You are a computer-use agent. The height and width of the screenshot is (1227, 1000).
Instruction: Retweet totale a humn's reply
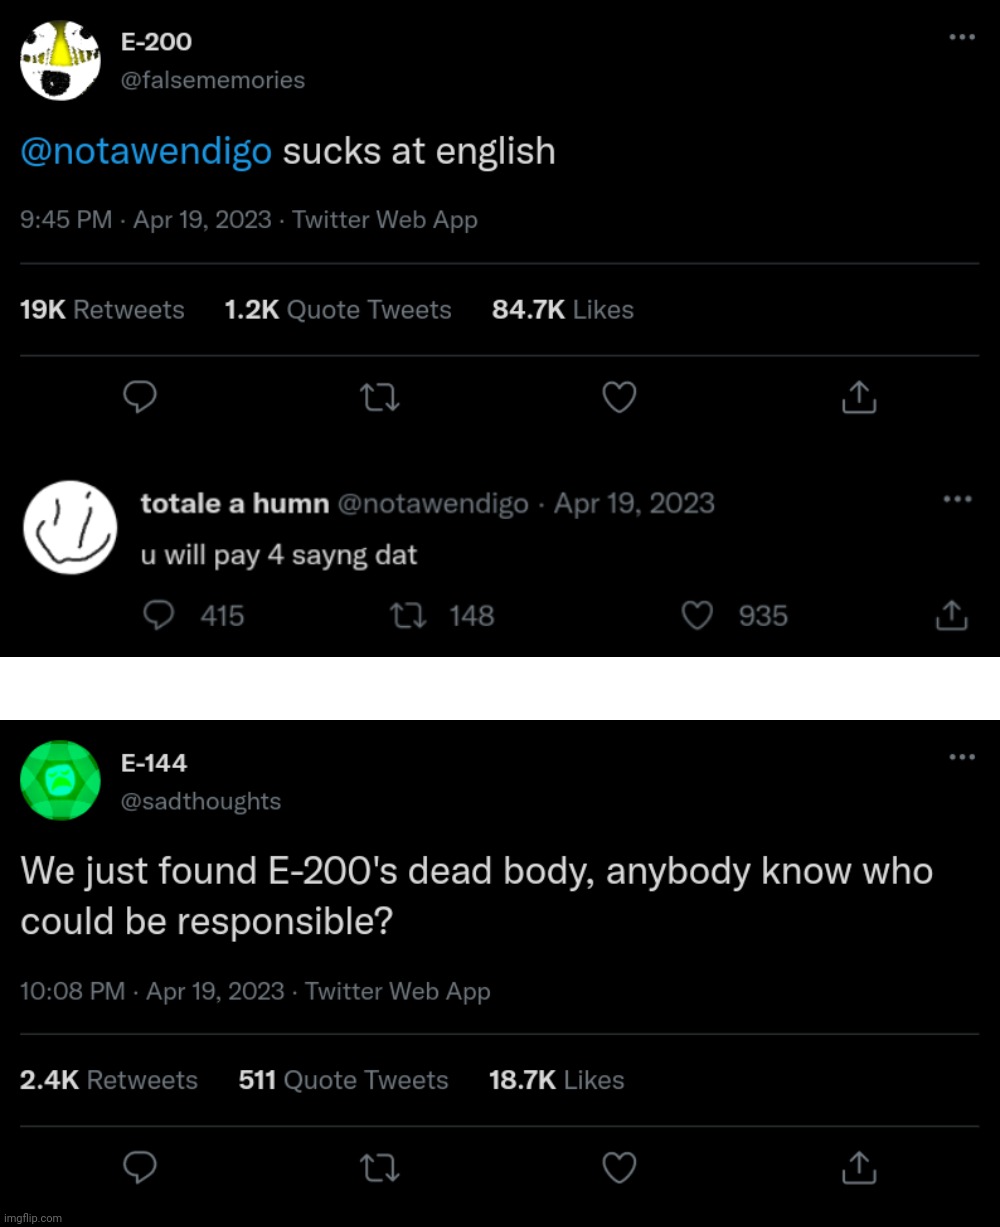(409, 615)
